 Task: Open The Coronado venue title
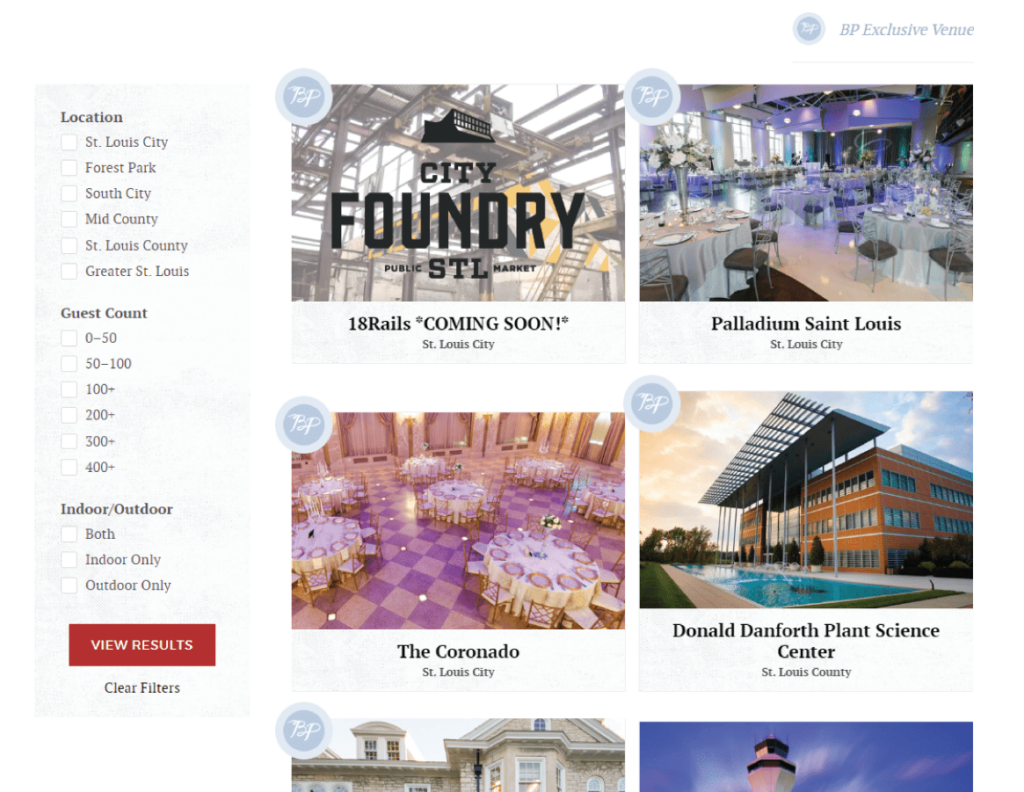(458, 652)
